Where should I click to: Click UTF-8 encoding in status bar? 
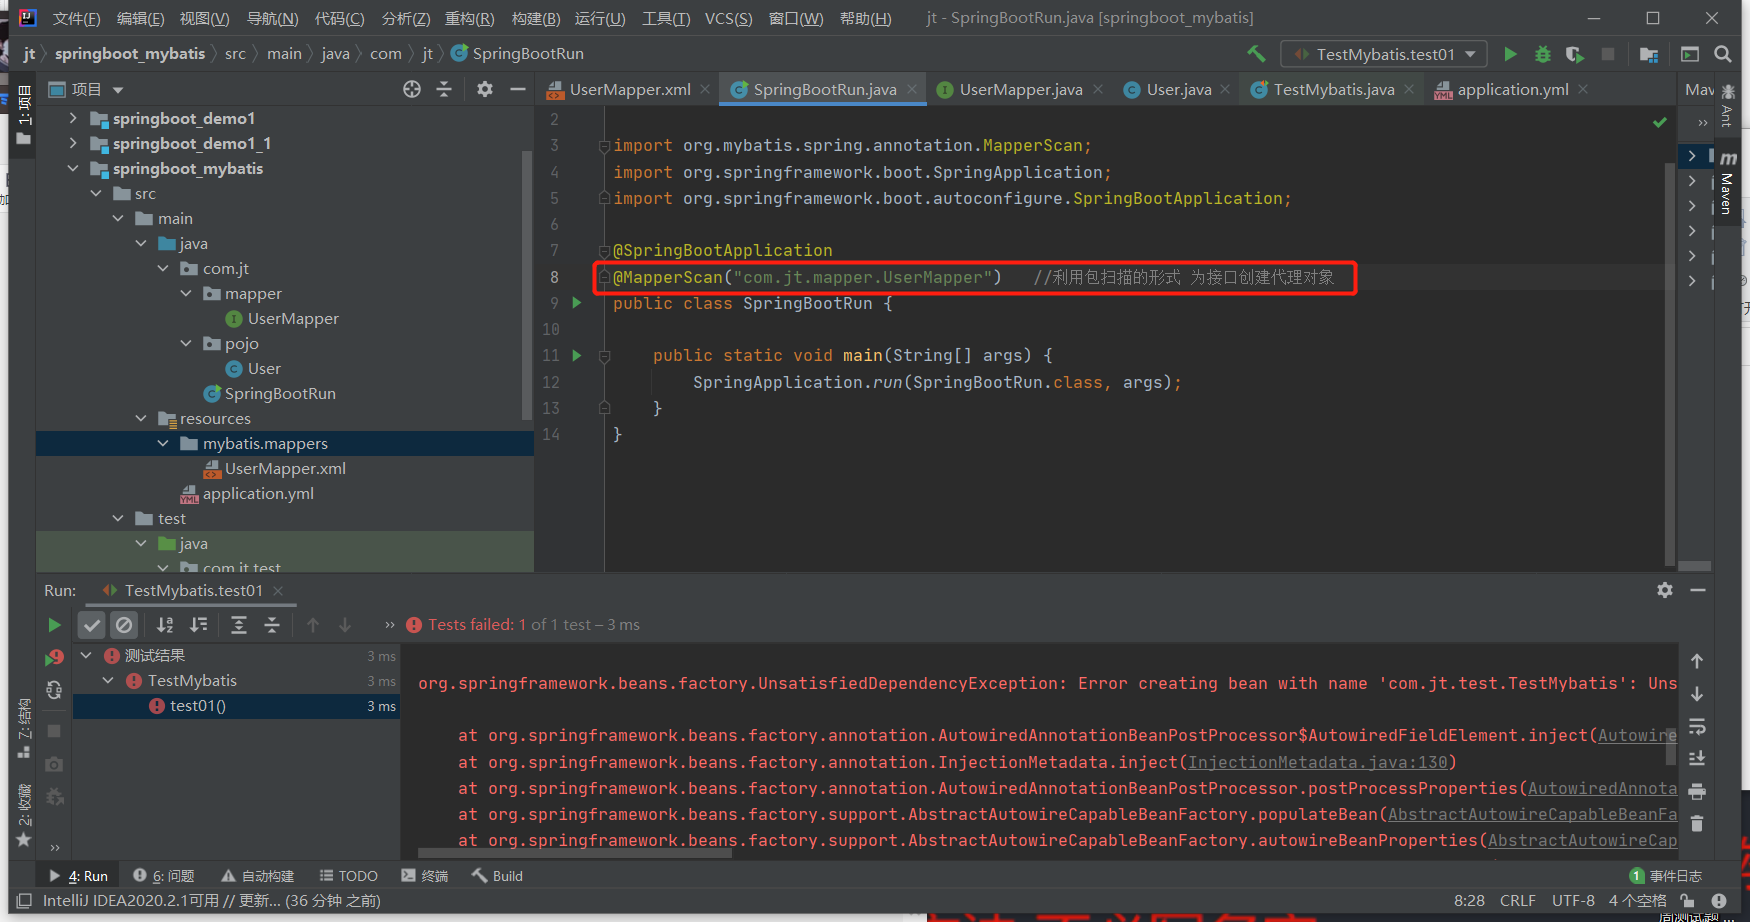pos(1573,901)
